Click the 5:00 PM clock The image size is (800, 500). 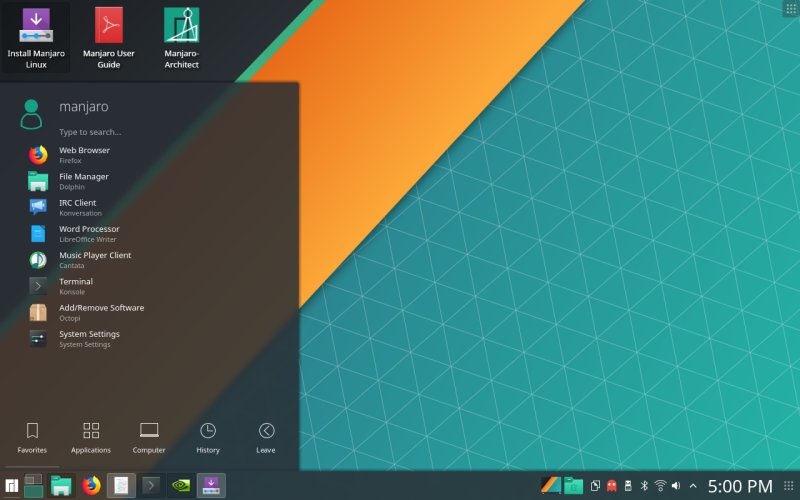[740, 486]
